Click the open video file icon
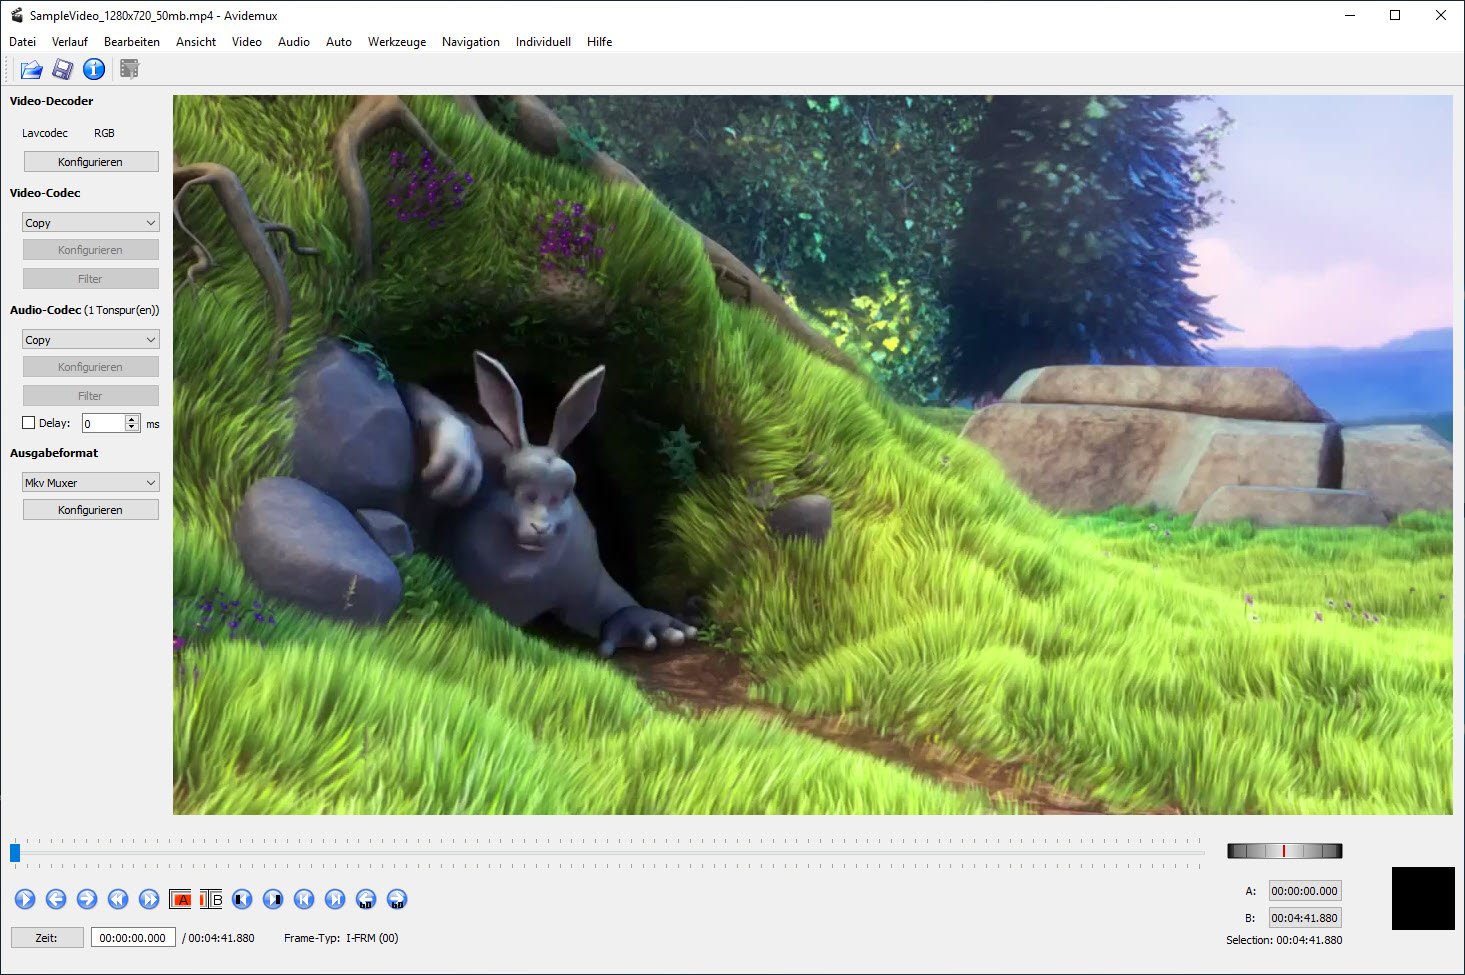 coord(31,69)
